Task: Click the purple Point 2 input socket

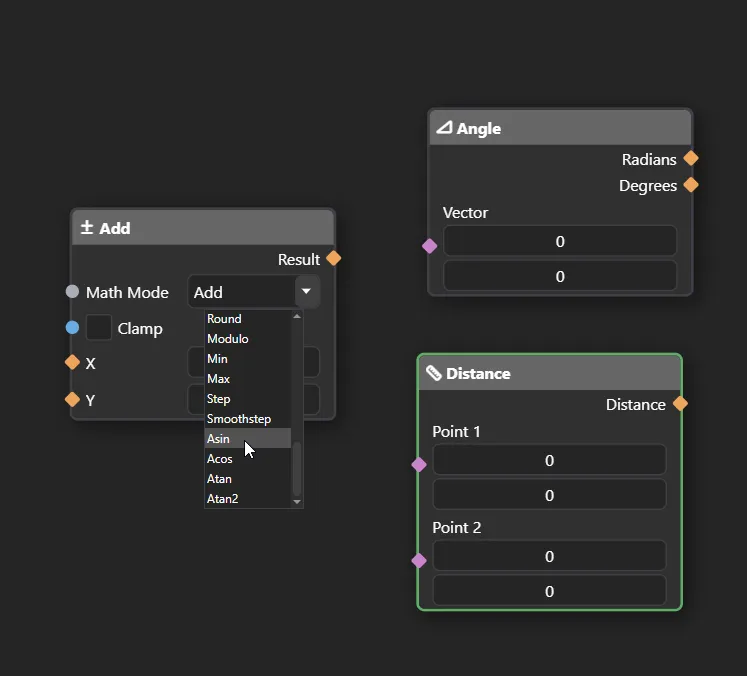Action: (x=419, y=561)
